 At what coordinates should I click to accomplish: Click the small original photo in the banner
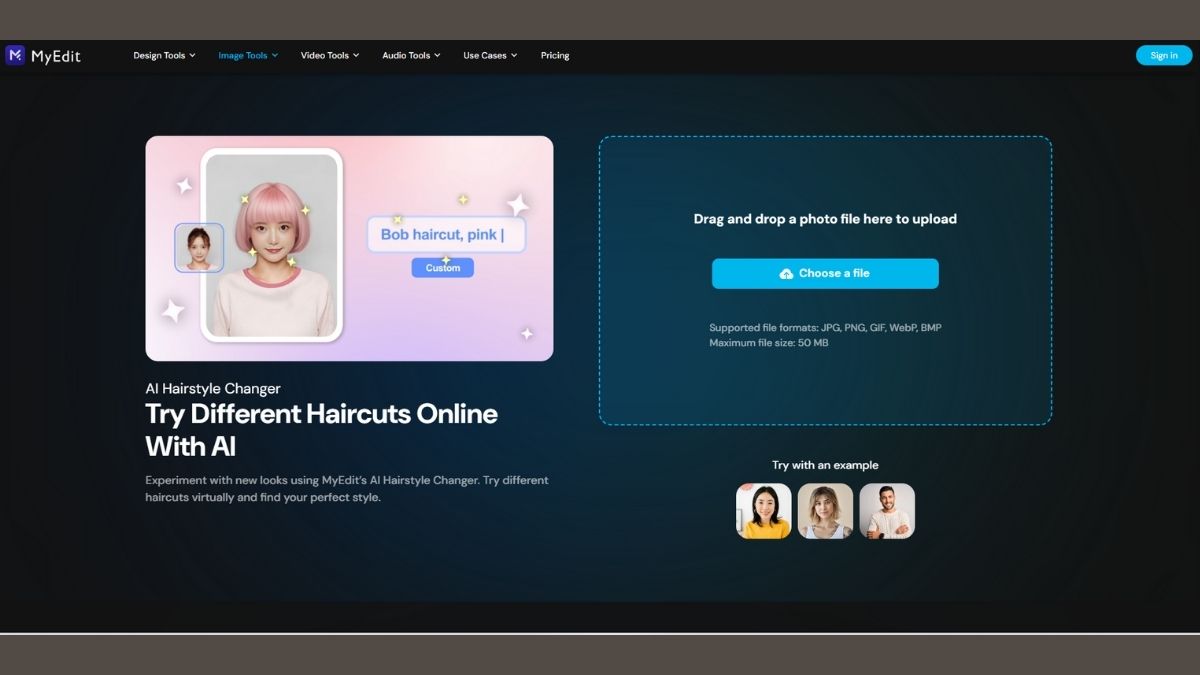(199, 248)
